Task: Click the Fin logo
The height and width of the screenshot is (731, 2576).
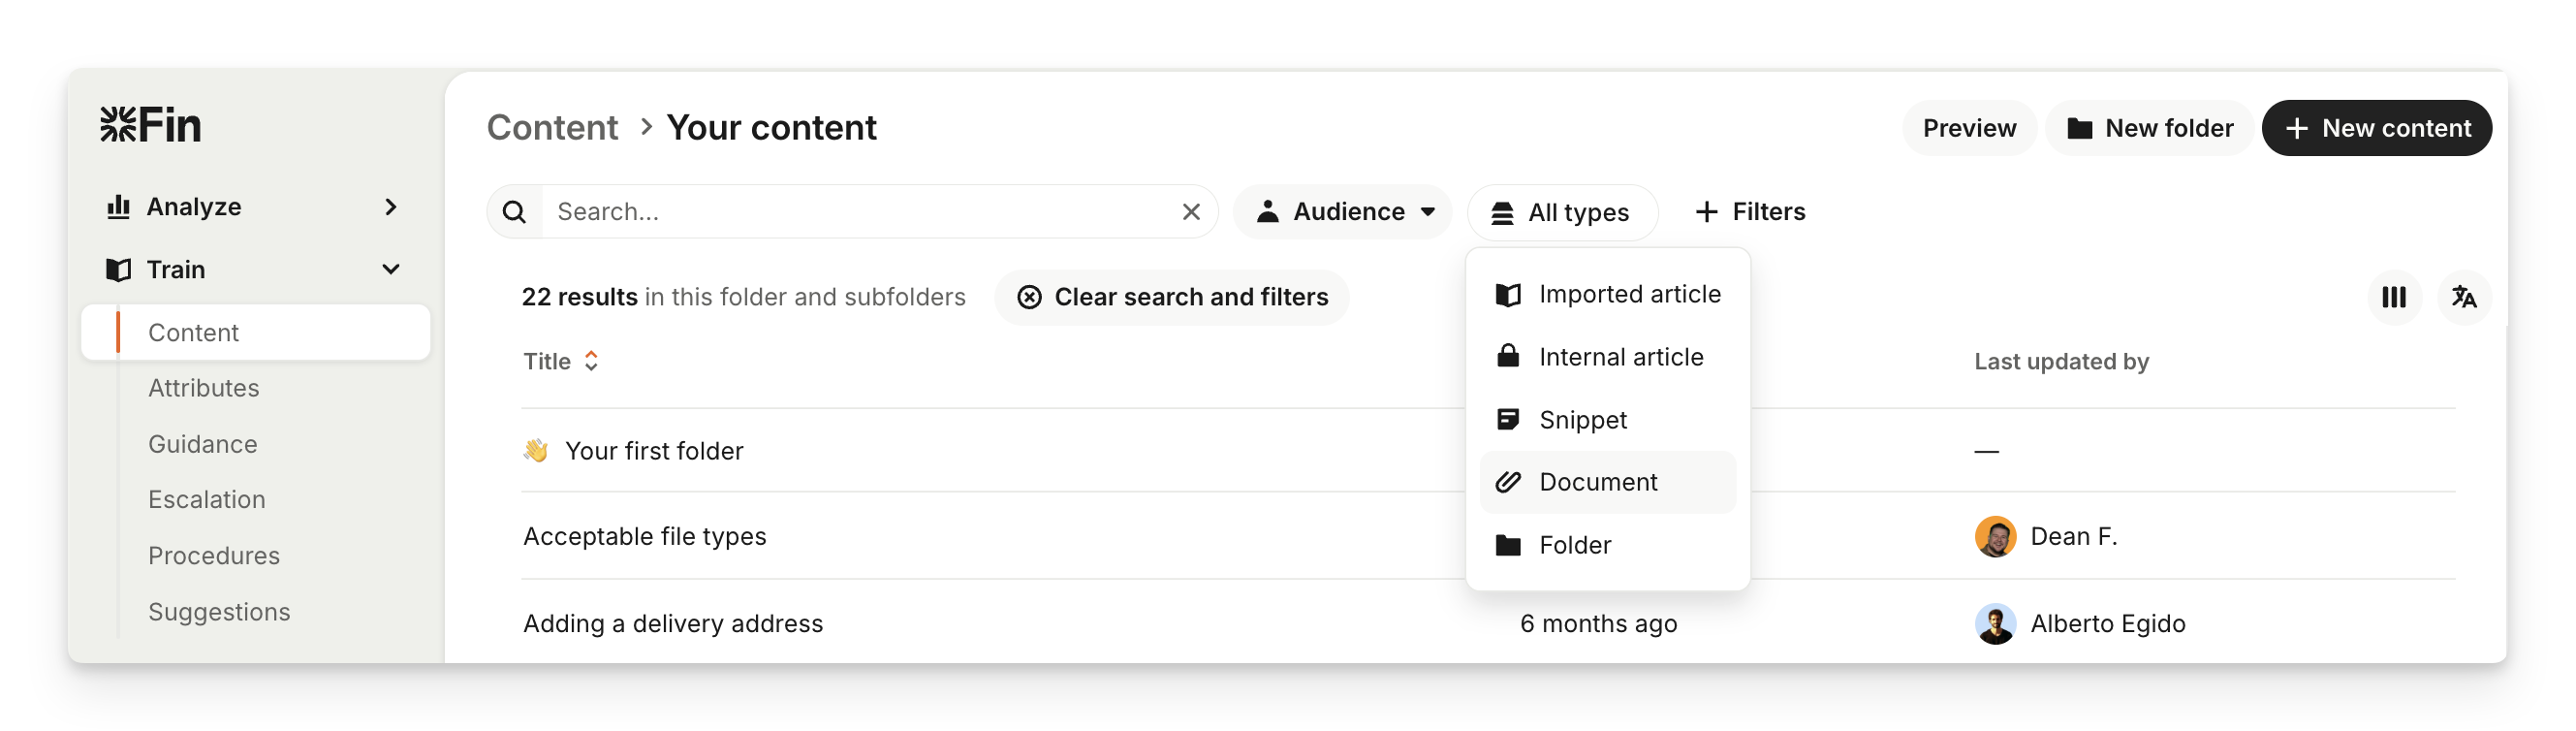Action: [x=151, y=126]
